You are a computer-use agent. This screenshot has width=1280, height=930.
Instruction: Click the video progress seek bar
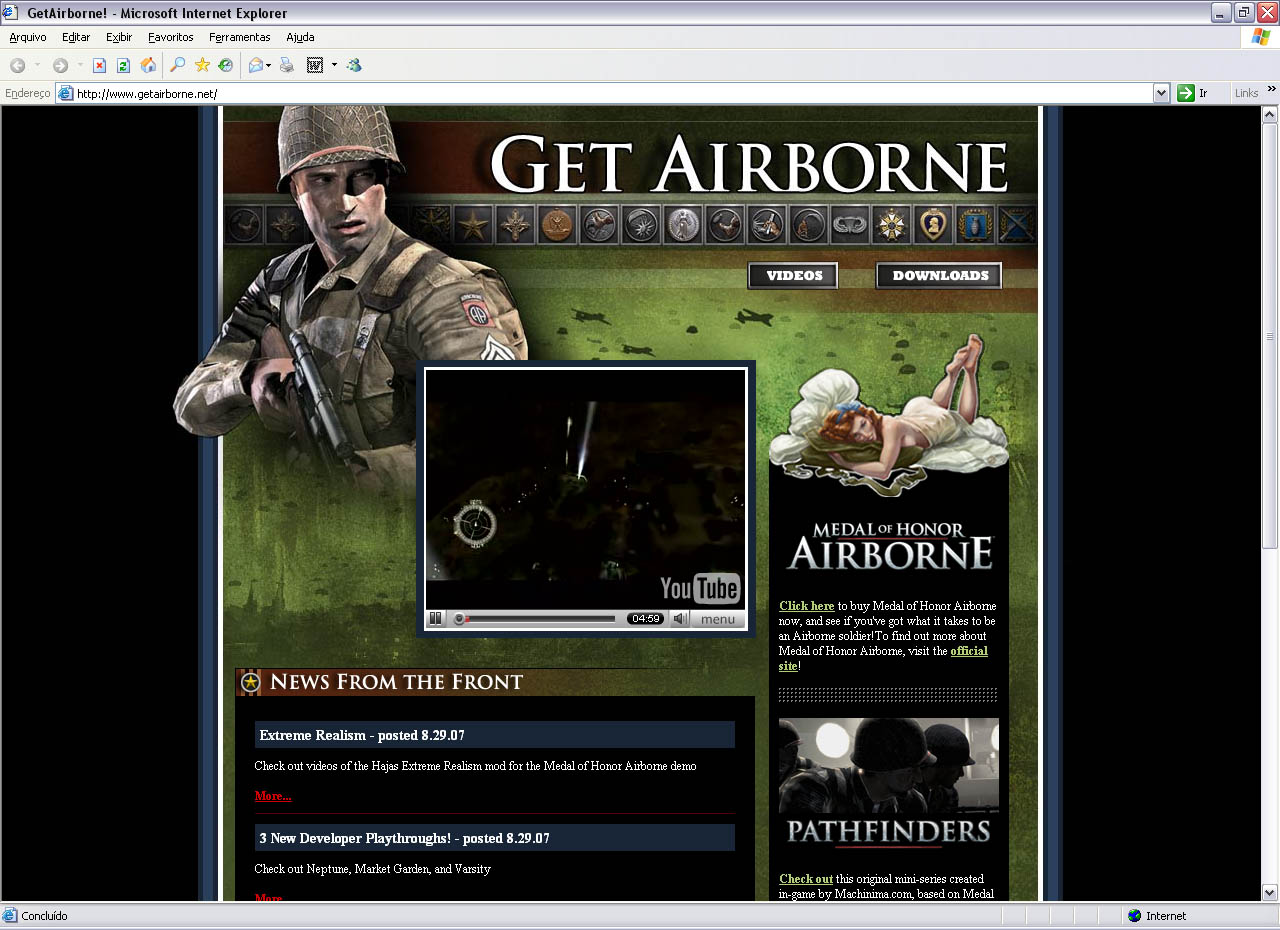540,619
